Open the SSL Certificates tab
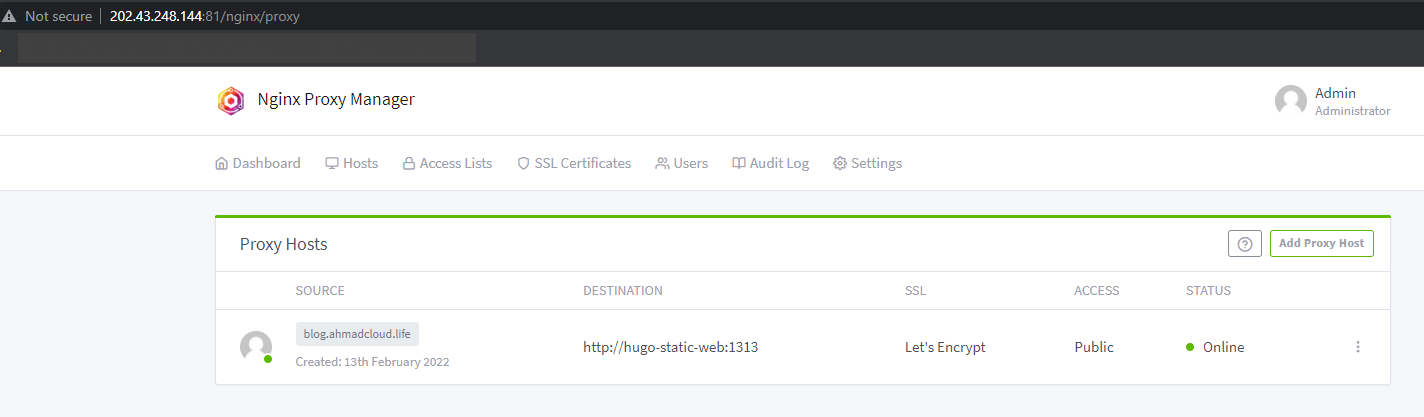This screenshot has height=417, width=1424. pos(574,163)
